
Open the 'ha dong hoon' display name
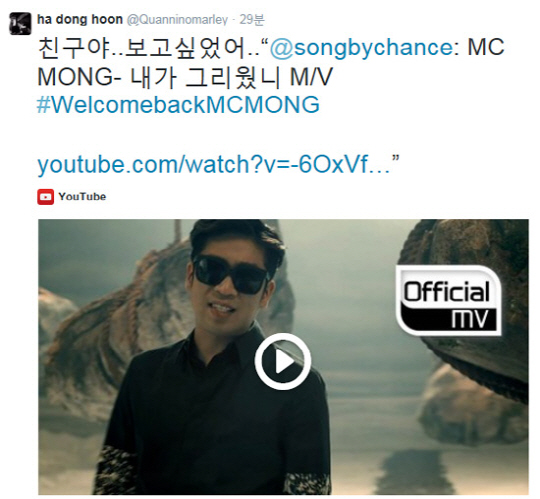(80, 19)
